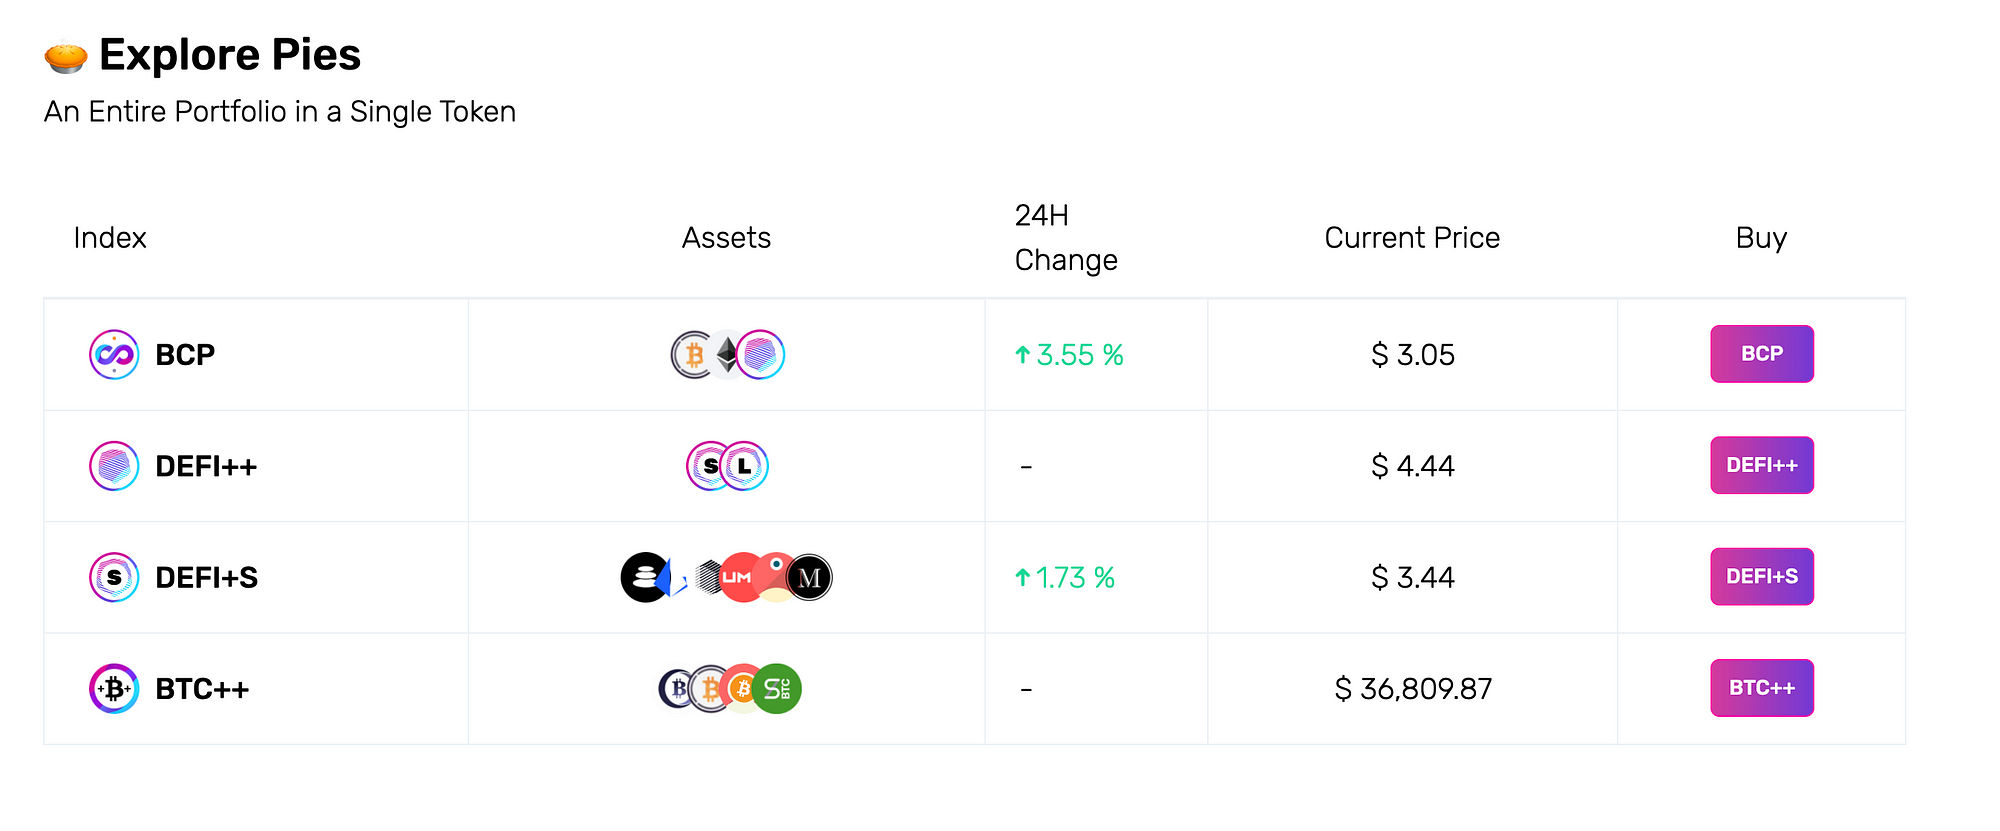Click the DEFI+S index logo icon
The height and width of the screenshot is (831, 2000).
click(114, 577)
